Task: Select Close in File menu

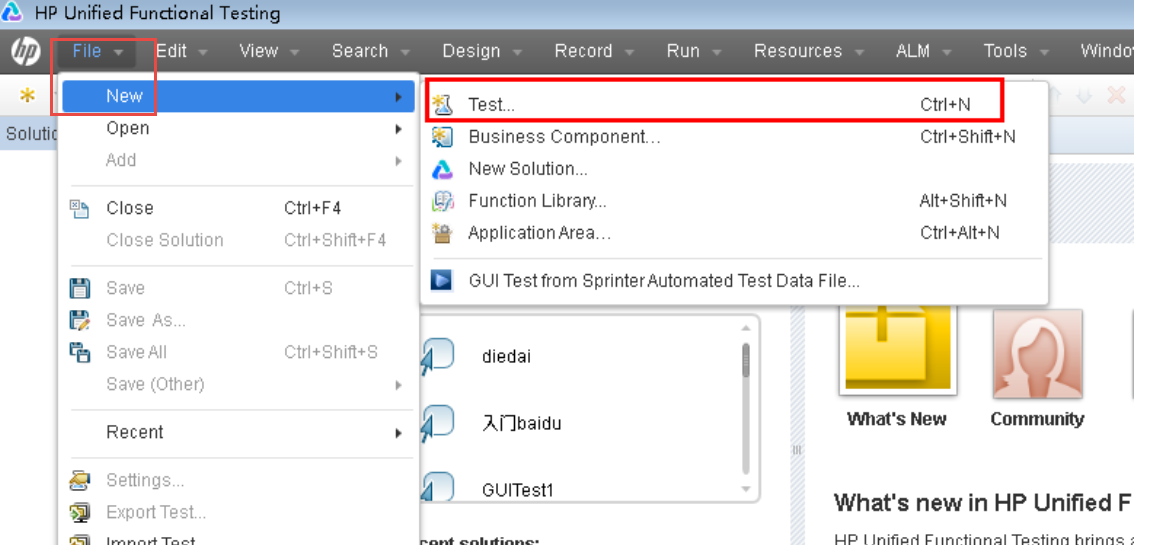Action: click(x=238, y=208)
